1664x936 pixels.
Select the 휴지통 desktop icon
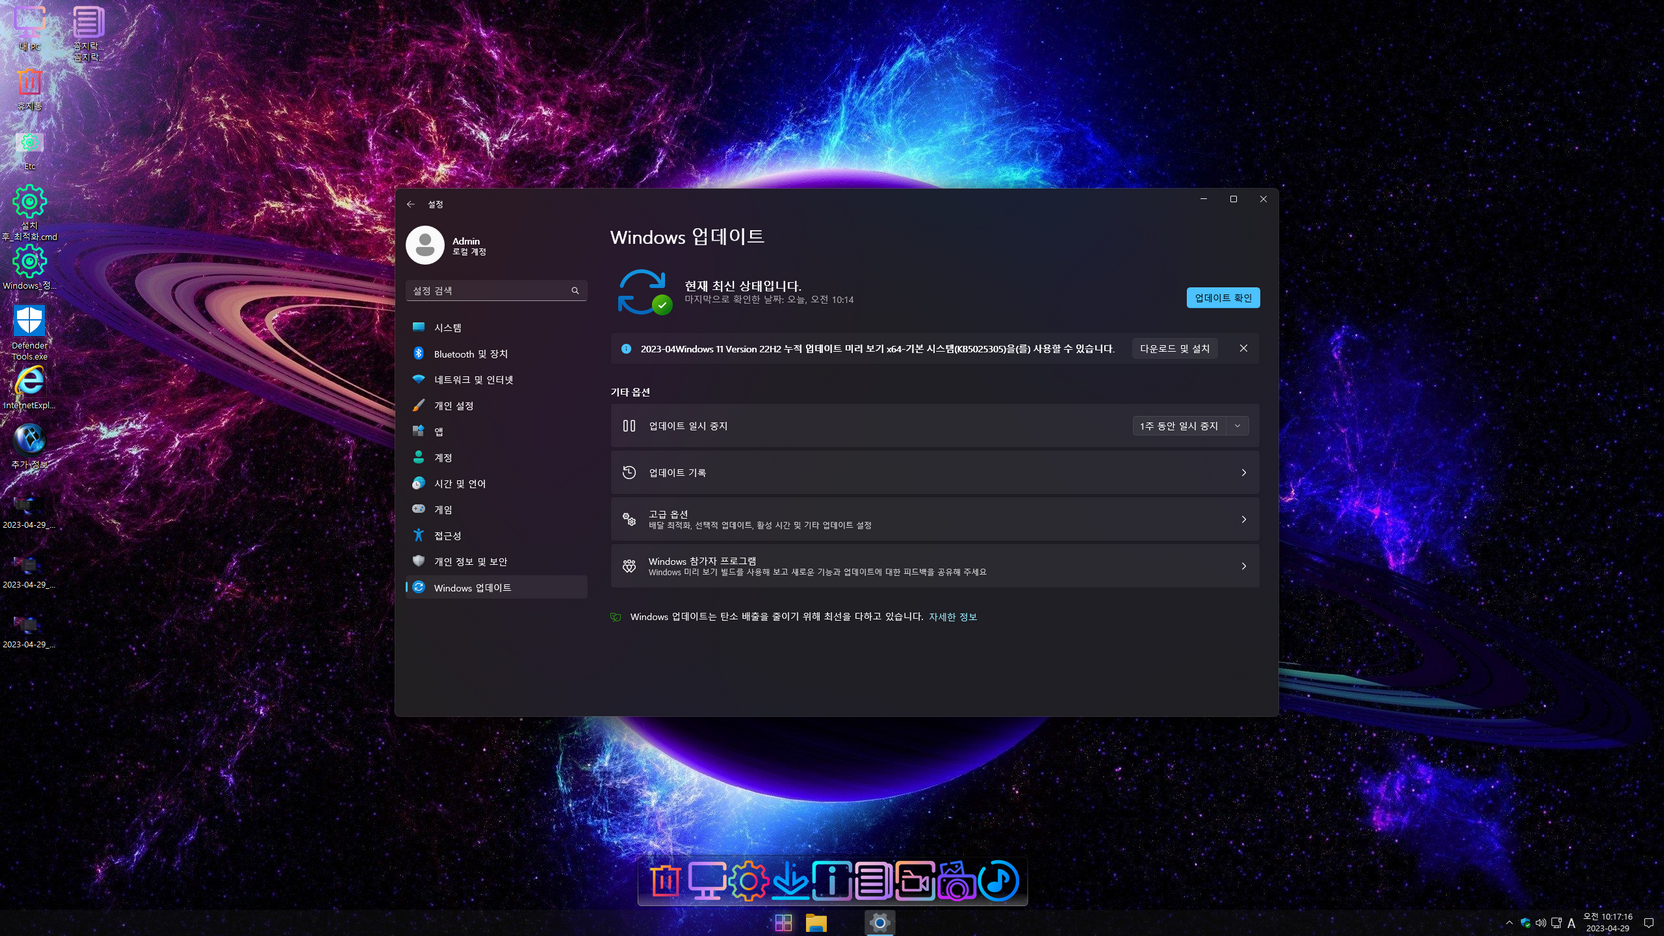[29, 89]
